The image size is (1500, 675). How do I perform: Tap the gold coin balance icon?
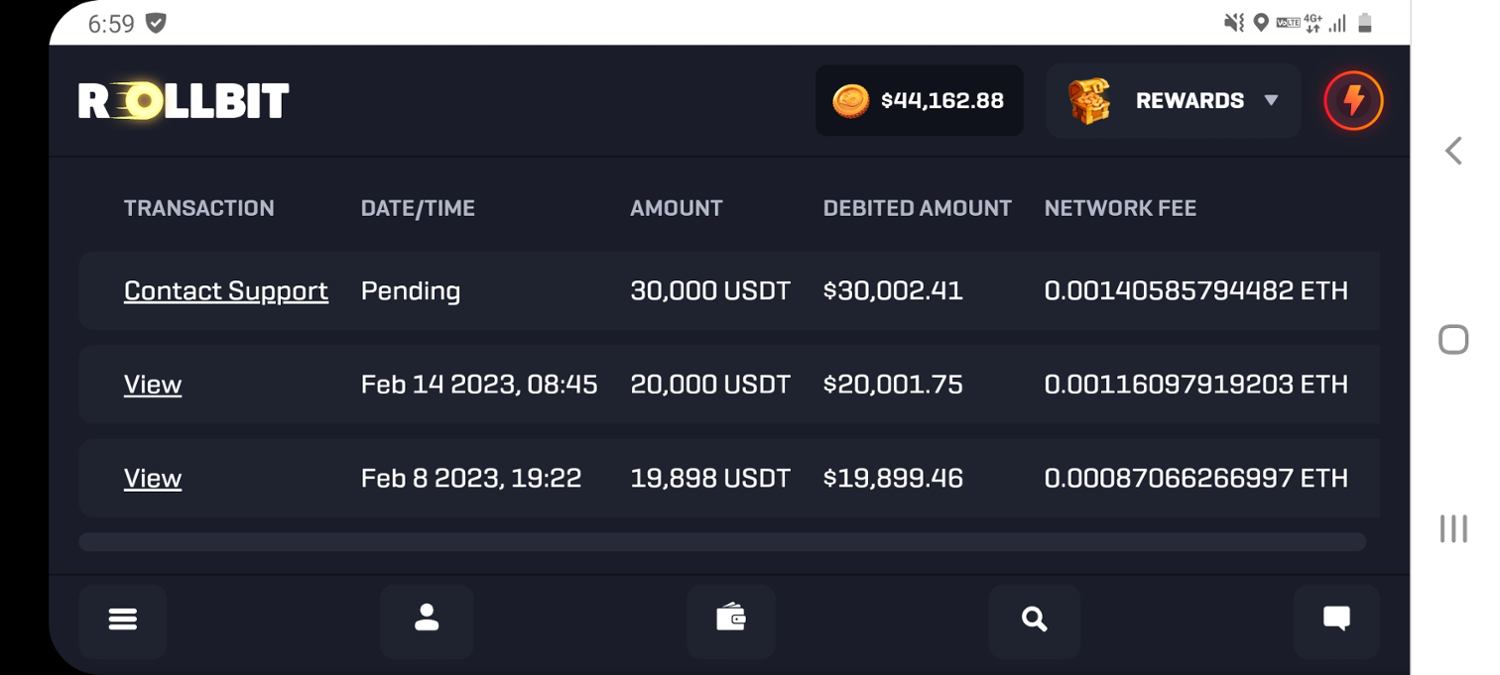[x=851, y=101]
